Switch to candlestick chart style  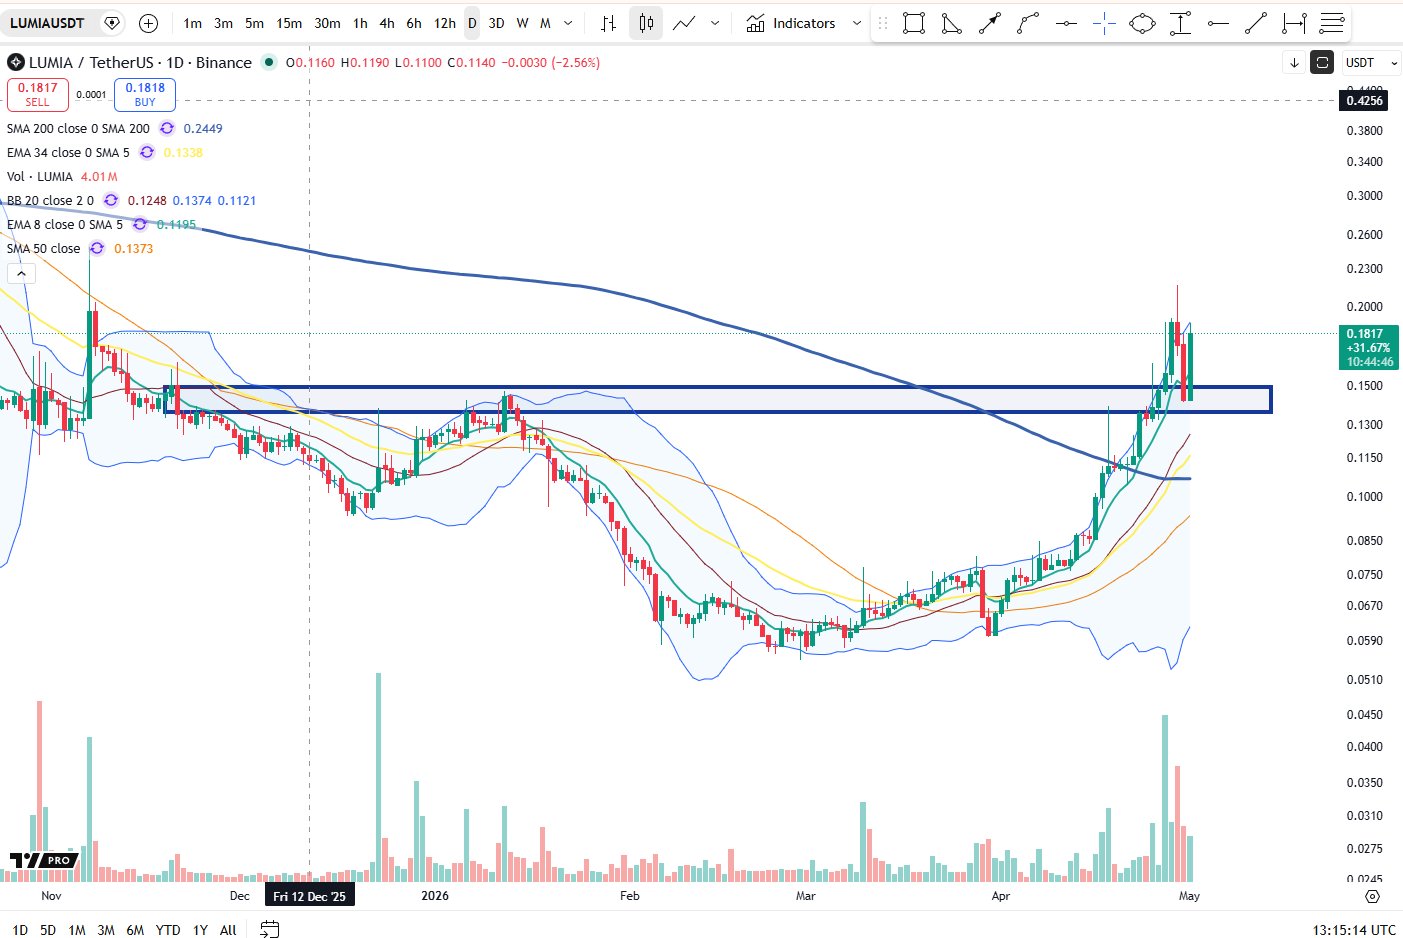click(646, 23)
